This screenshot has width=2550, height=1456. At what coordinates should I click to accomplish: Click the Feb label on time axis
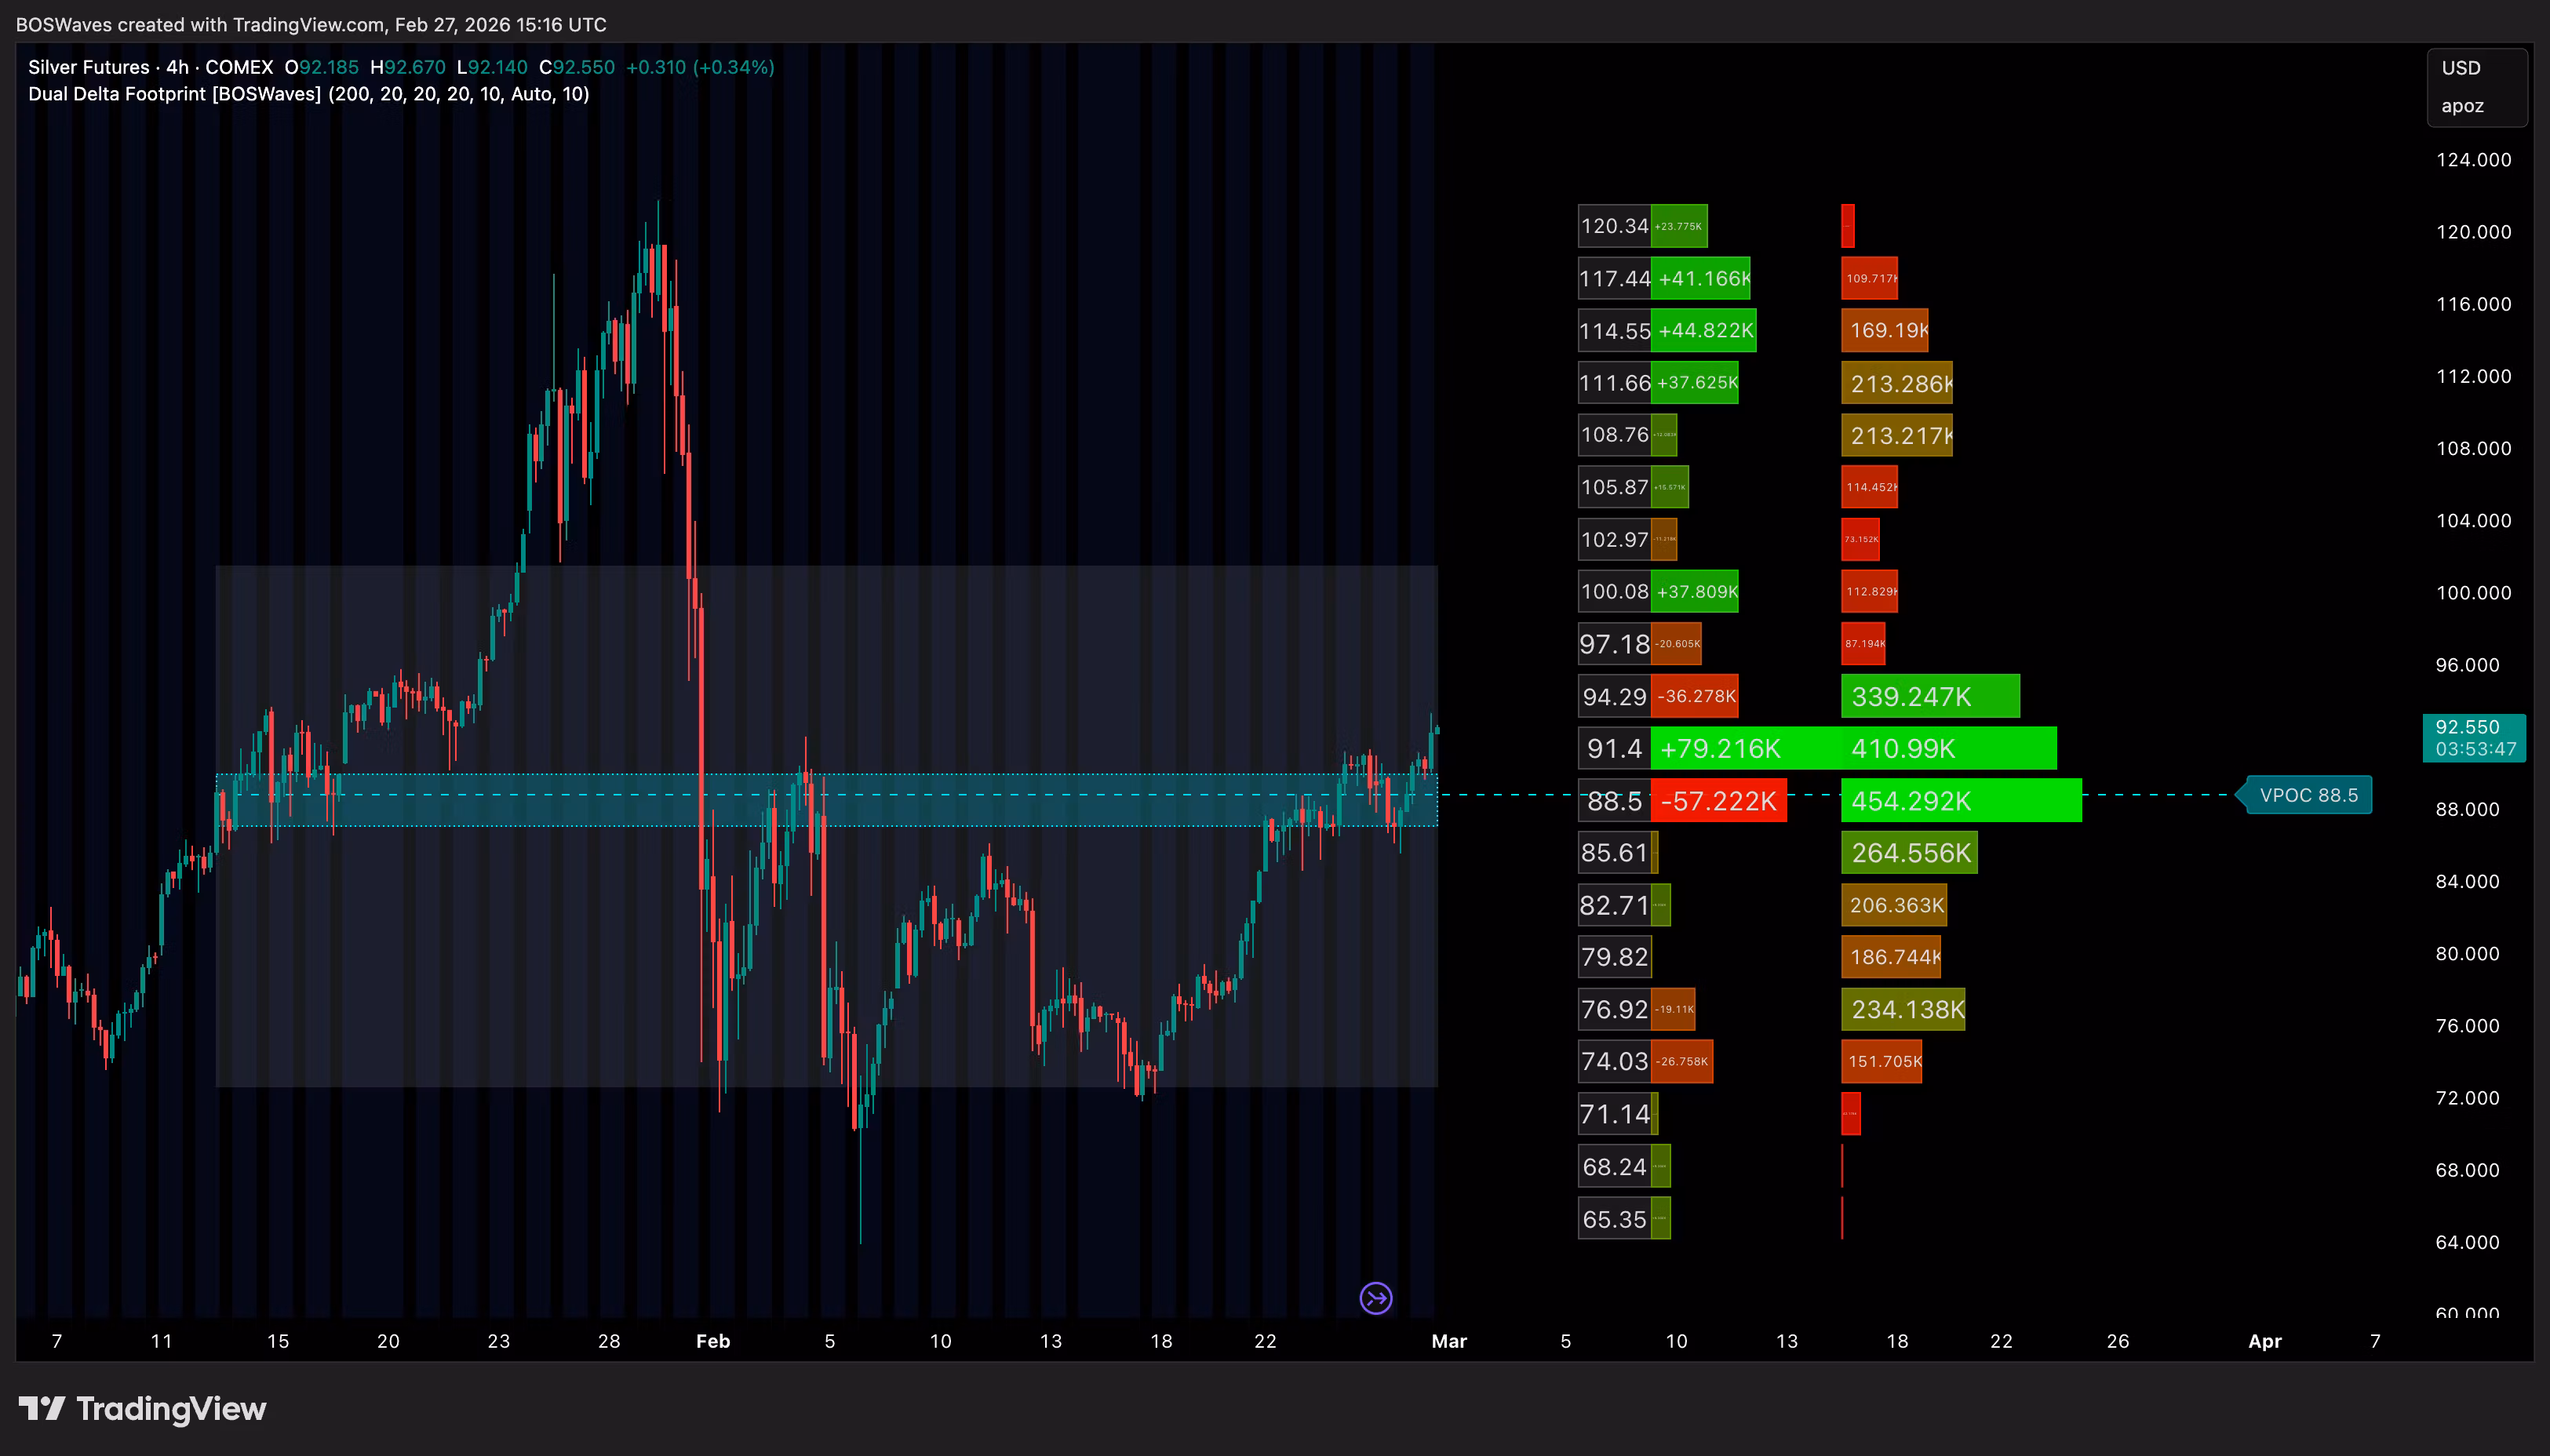click(x=713, y=1341)
